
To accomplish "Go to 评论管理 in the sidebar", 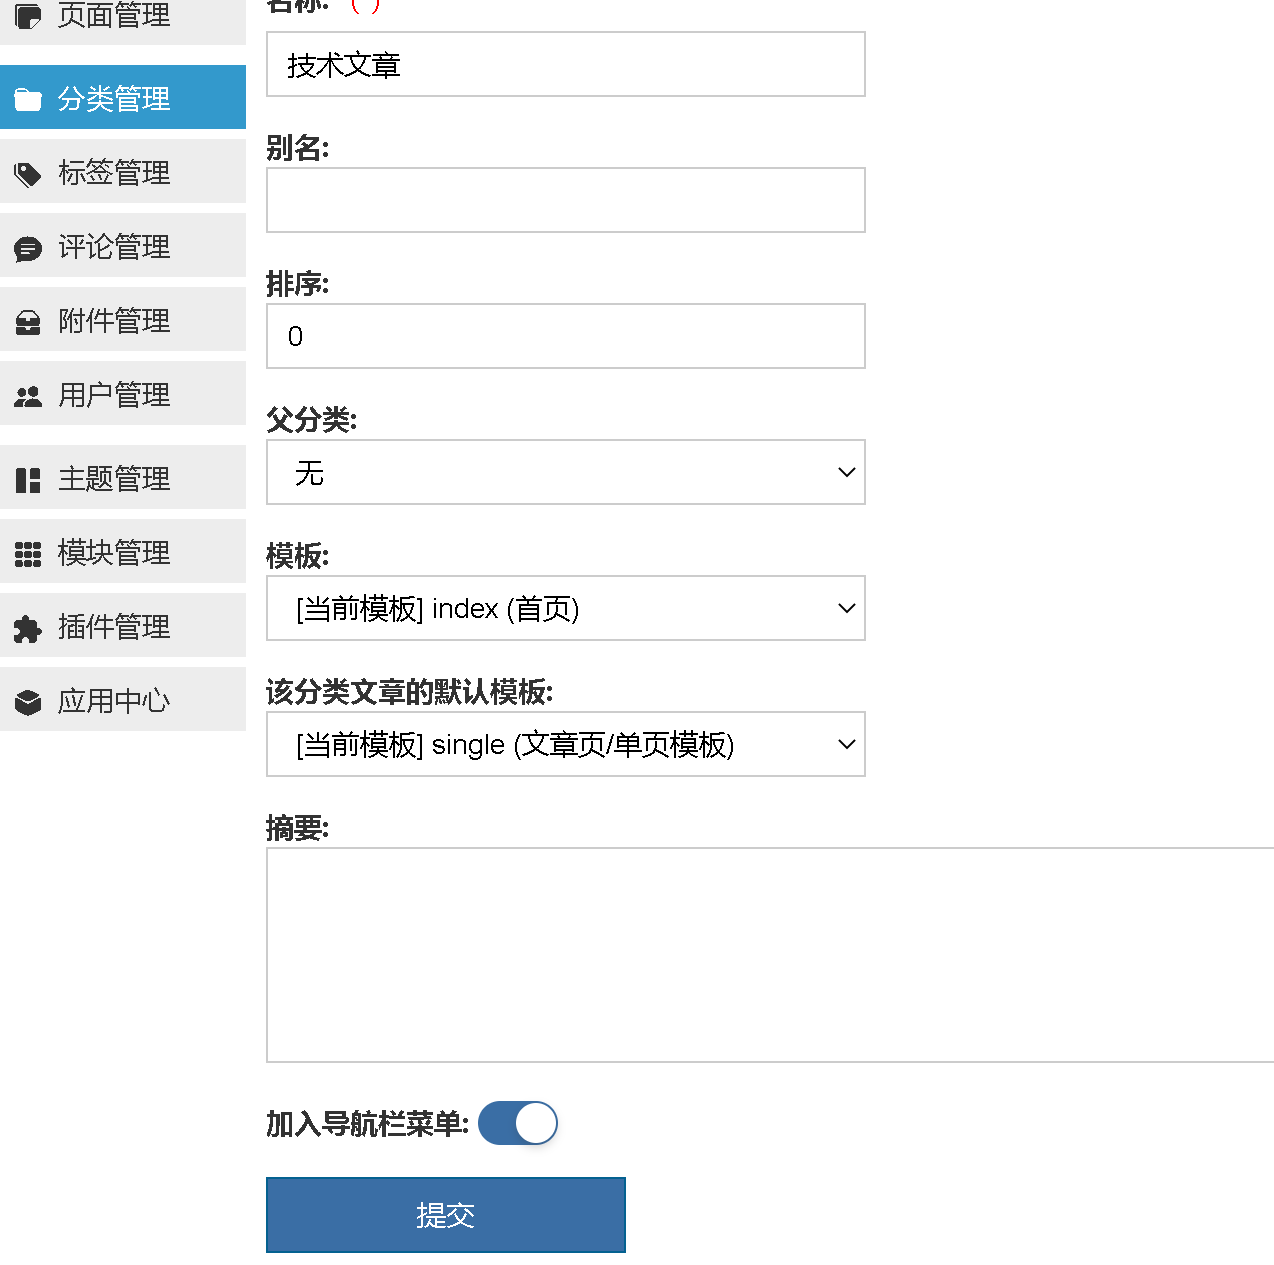I will [x=123, y=245].
